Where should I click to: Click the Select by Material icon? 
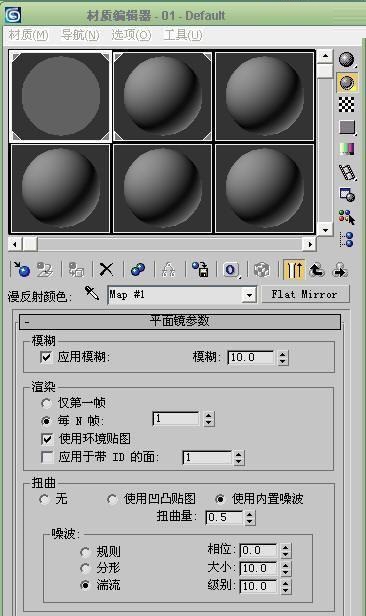(347, 217)
